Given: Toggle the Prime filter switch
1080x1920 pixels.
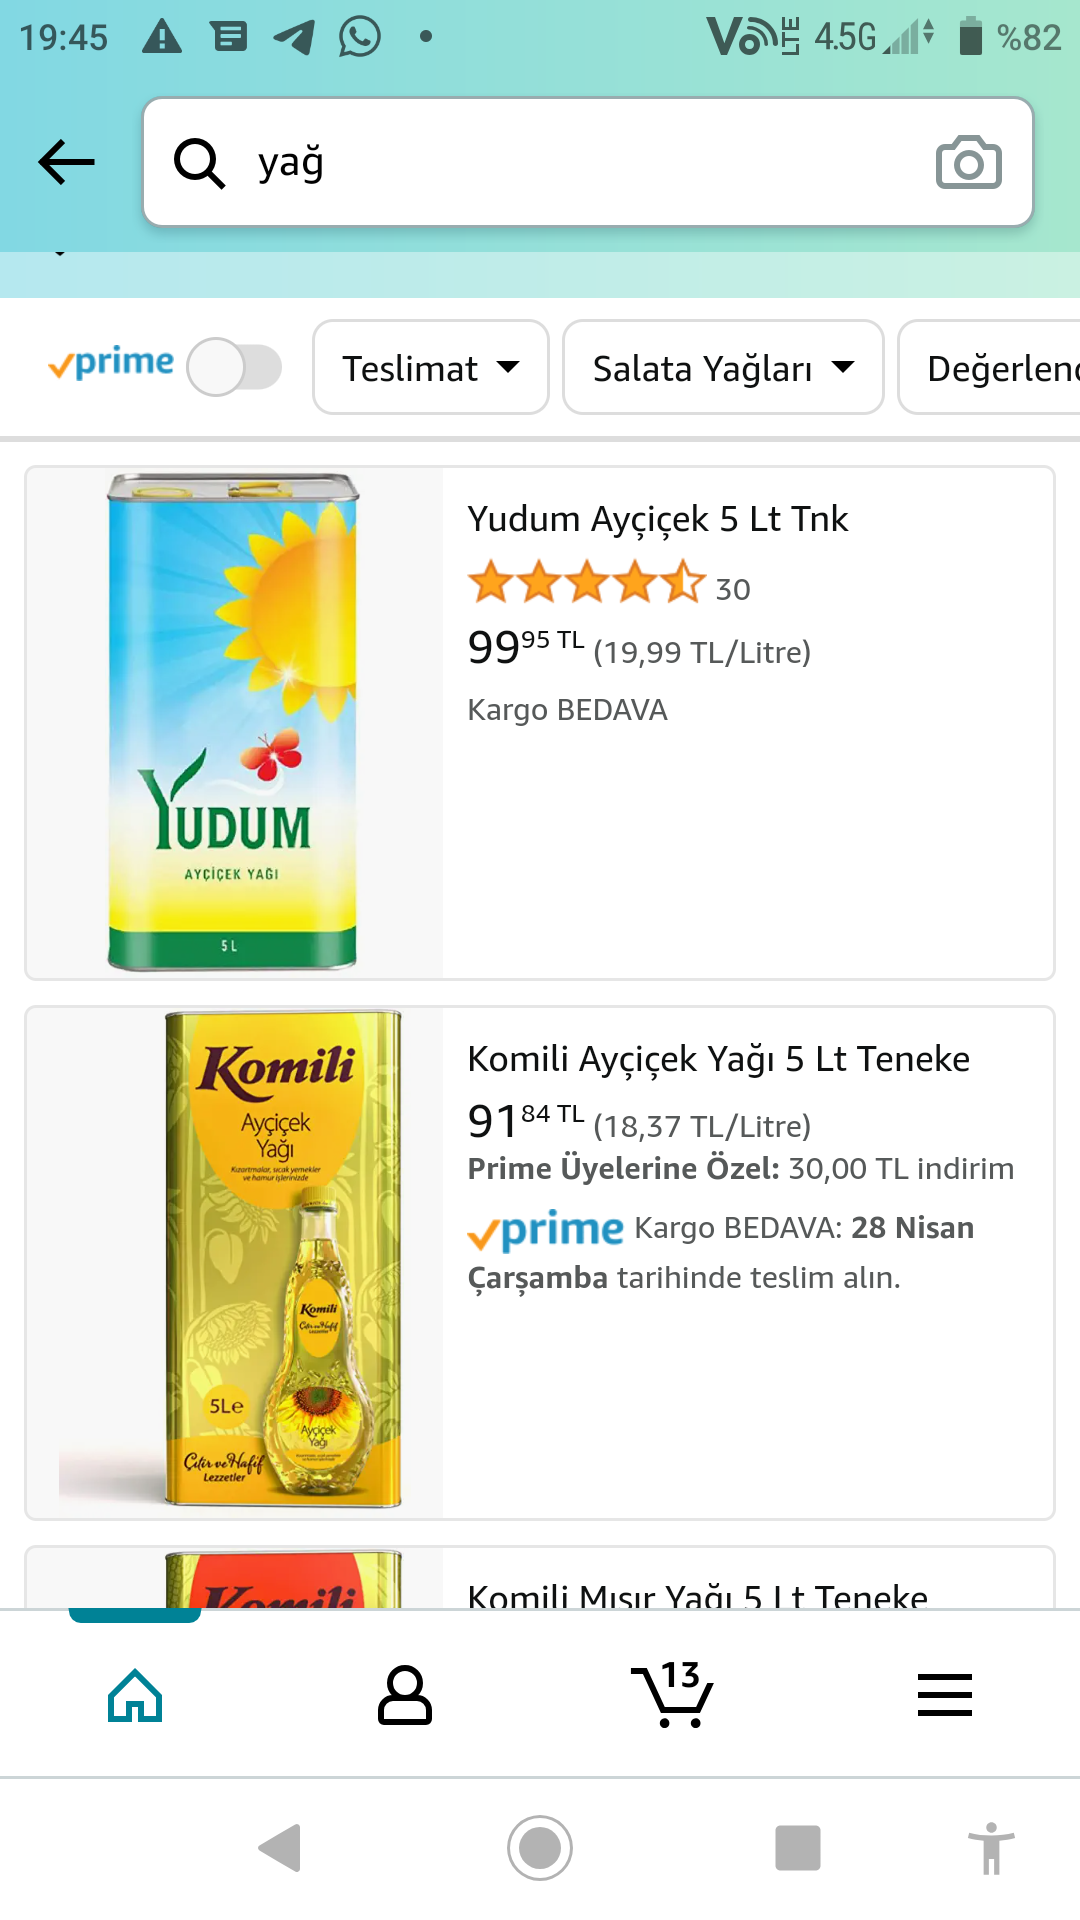Looking at the screenshot, I should pyautogui.click(x=234, y=367).
